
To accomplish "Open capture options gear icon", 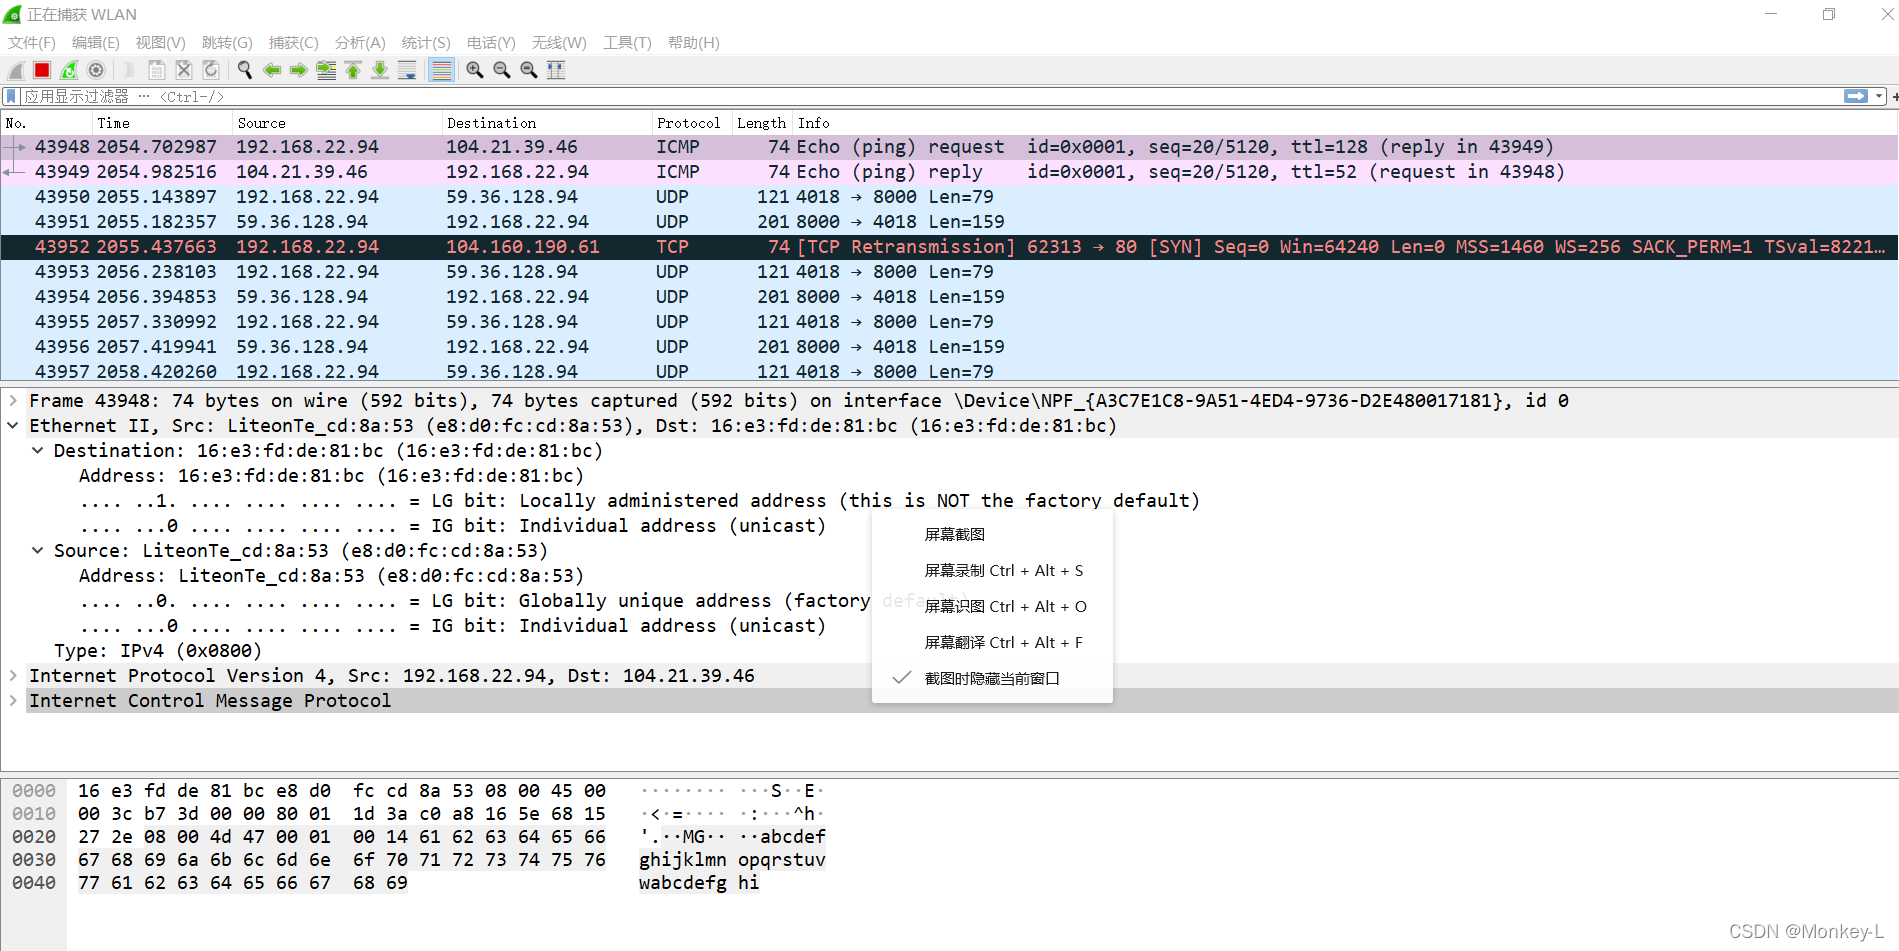I will [x=96, y=70].
